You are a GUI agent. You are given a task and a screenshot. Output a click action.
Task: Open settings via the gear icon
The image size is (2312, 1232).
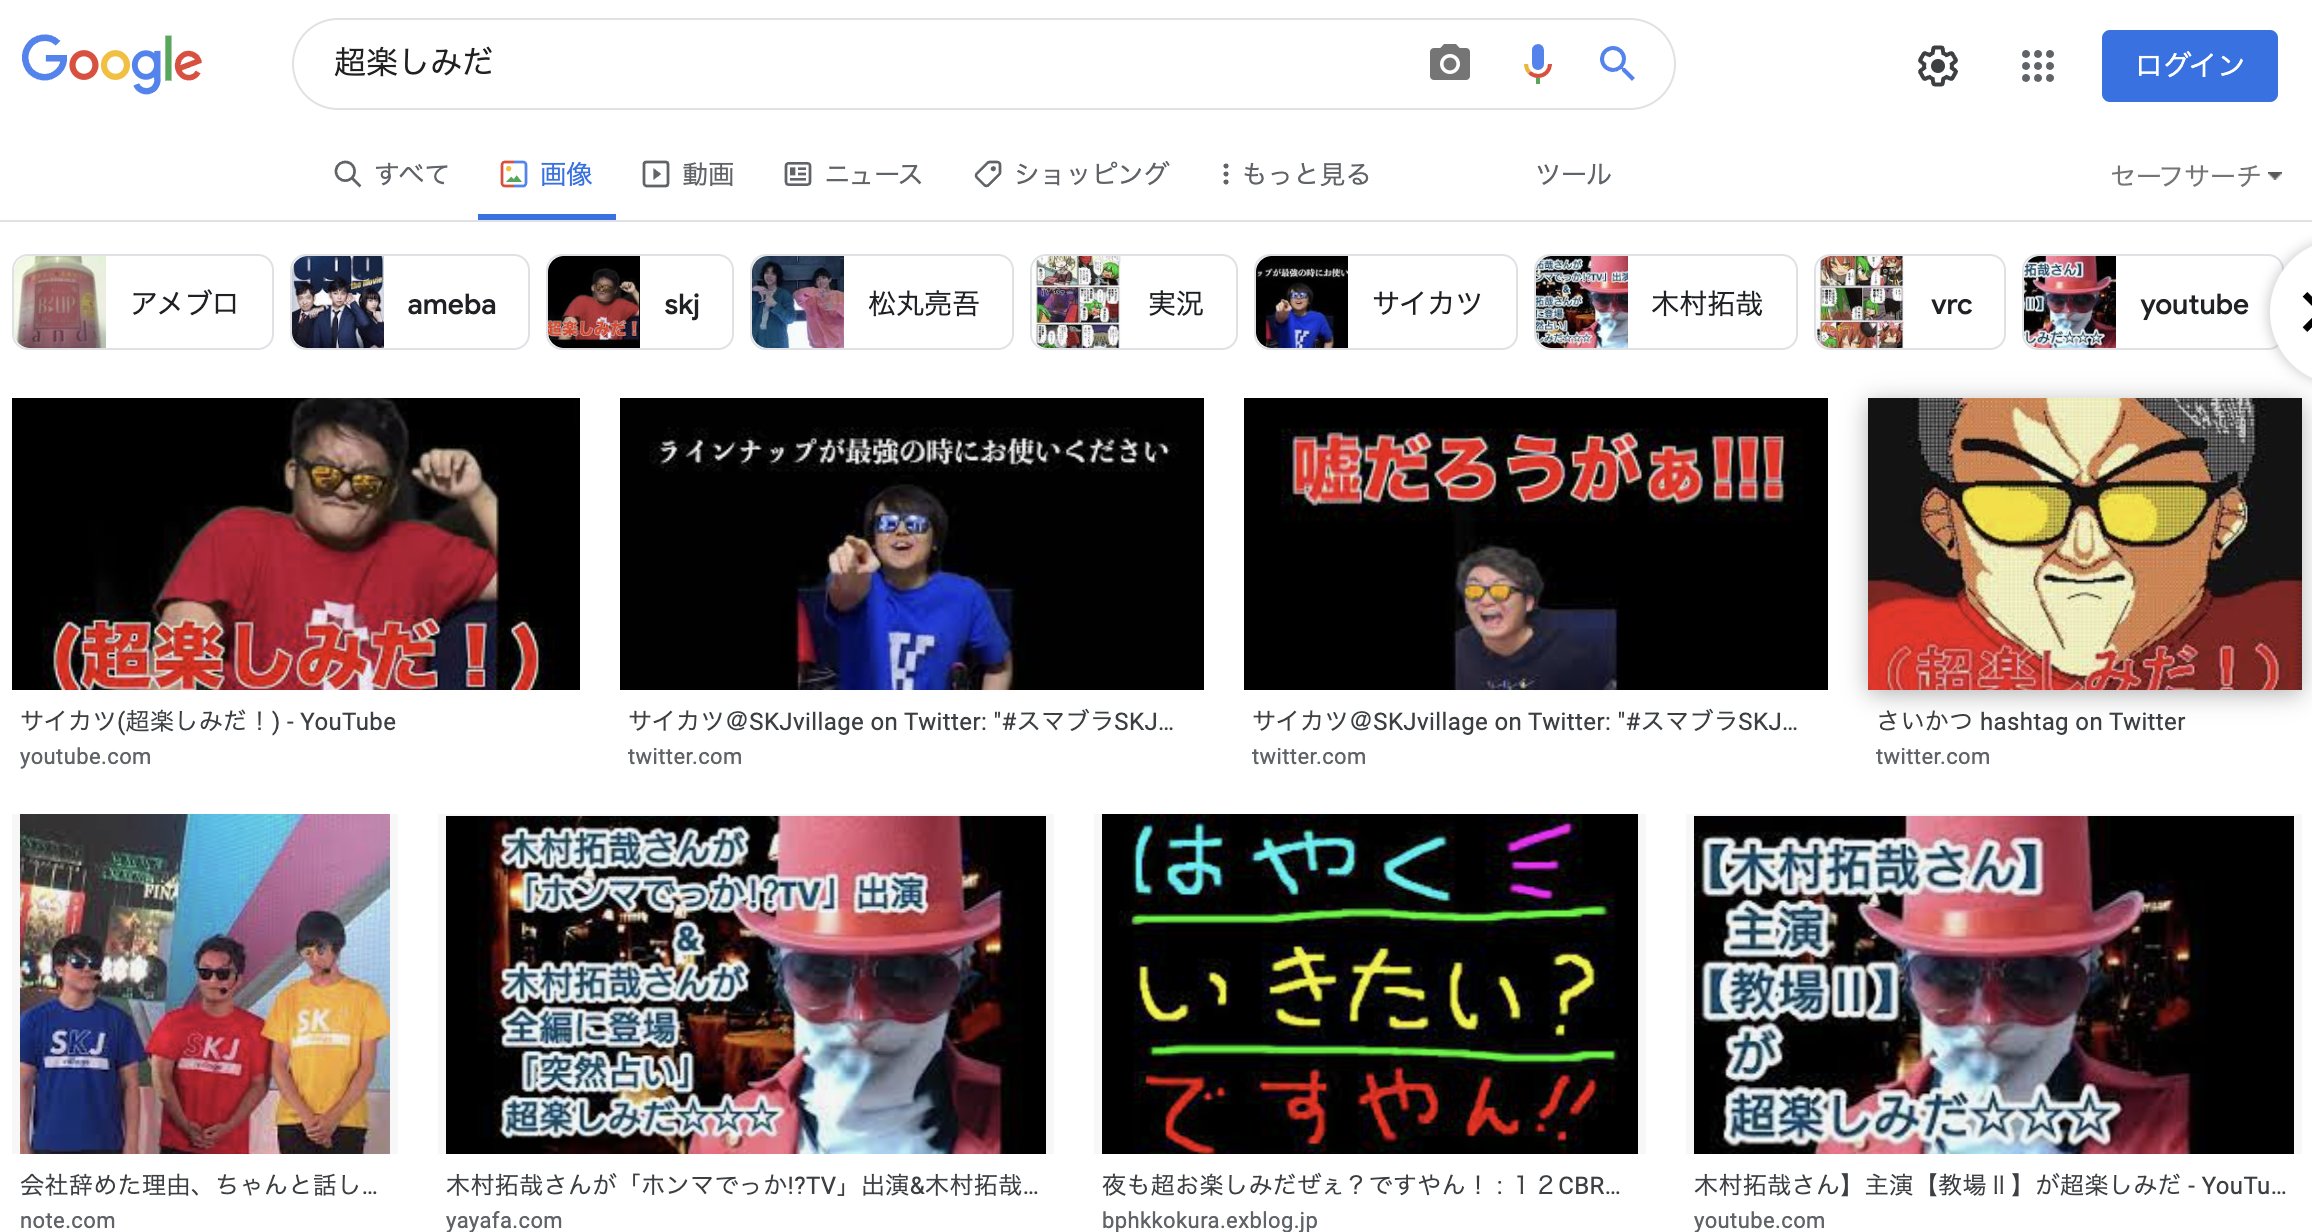tap(1937, 66)
